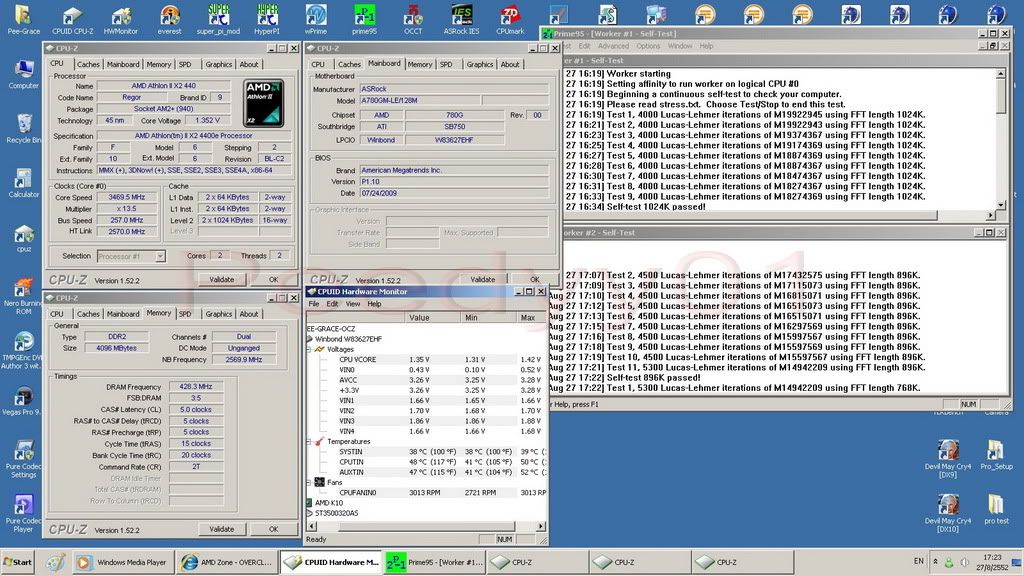Open the CPUID CPU-Z desktop shortcut
Screen dimensions: 1024x576
(x=72, y=20)
